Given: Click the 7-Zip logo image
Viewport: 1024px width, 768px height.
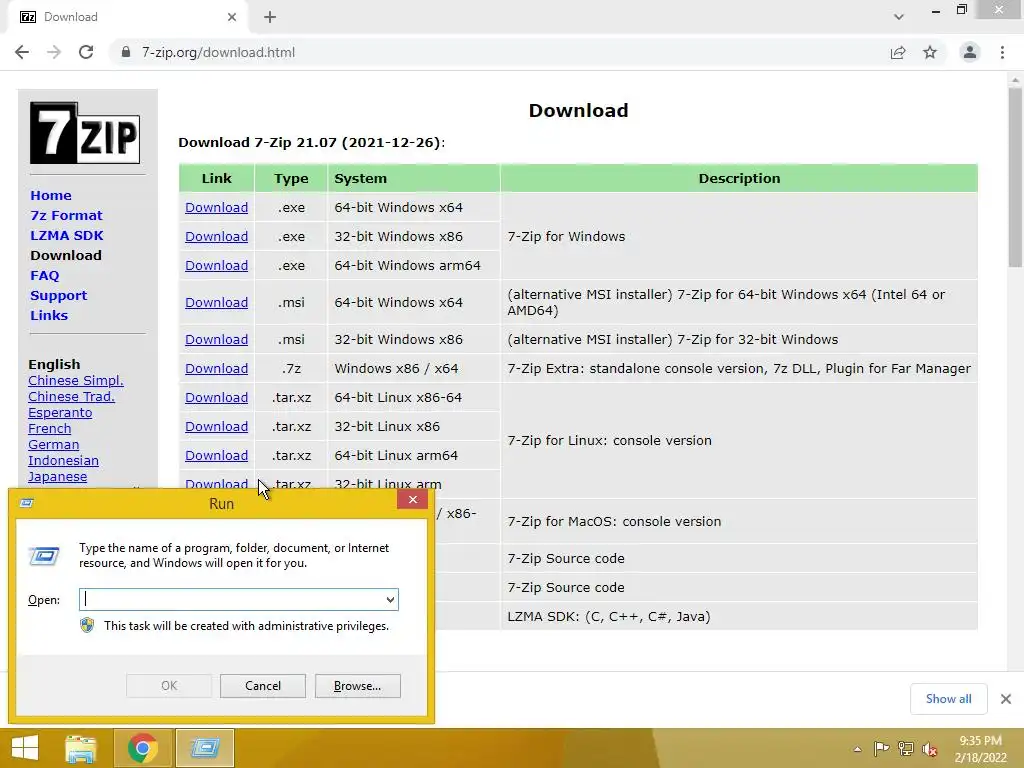Looking at the screenshot, I should (x=85, y=133).
